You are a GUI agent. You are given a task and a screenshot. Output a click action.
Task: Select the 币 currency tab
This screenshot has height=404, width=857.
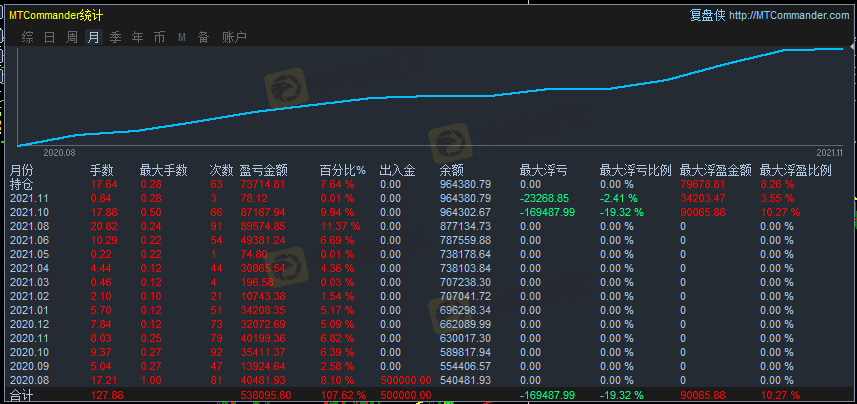[160, 37]
